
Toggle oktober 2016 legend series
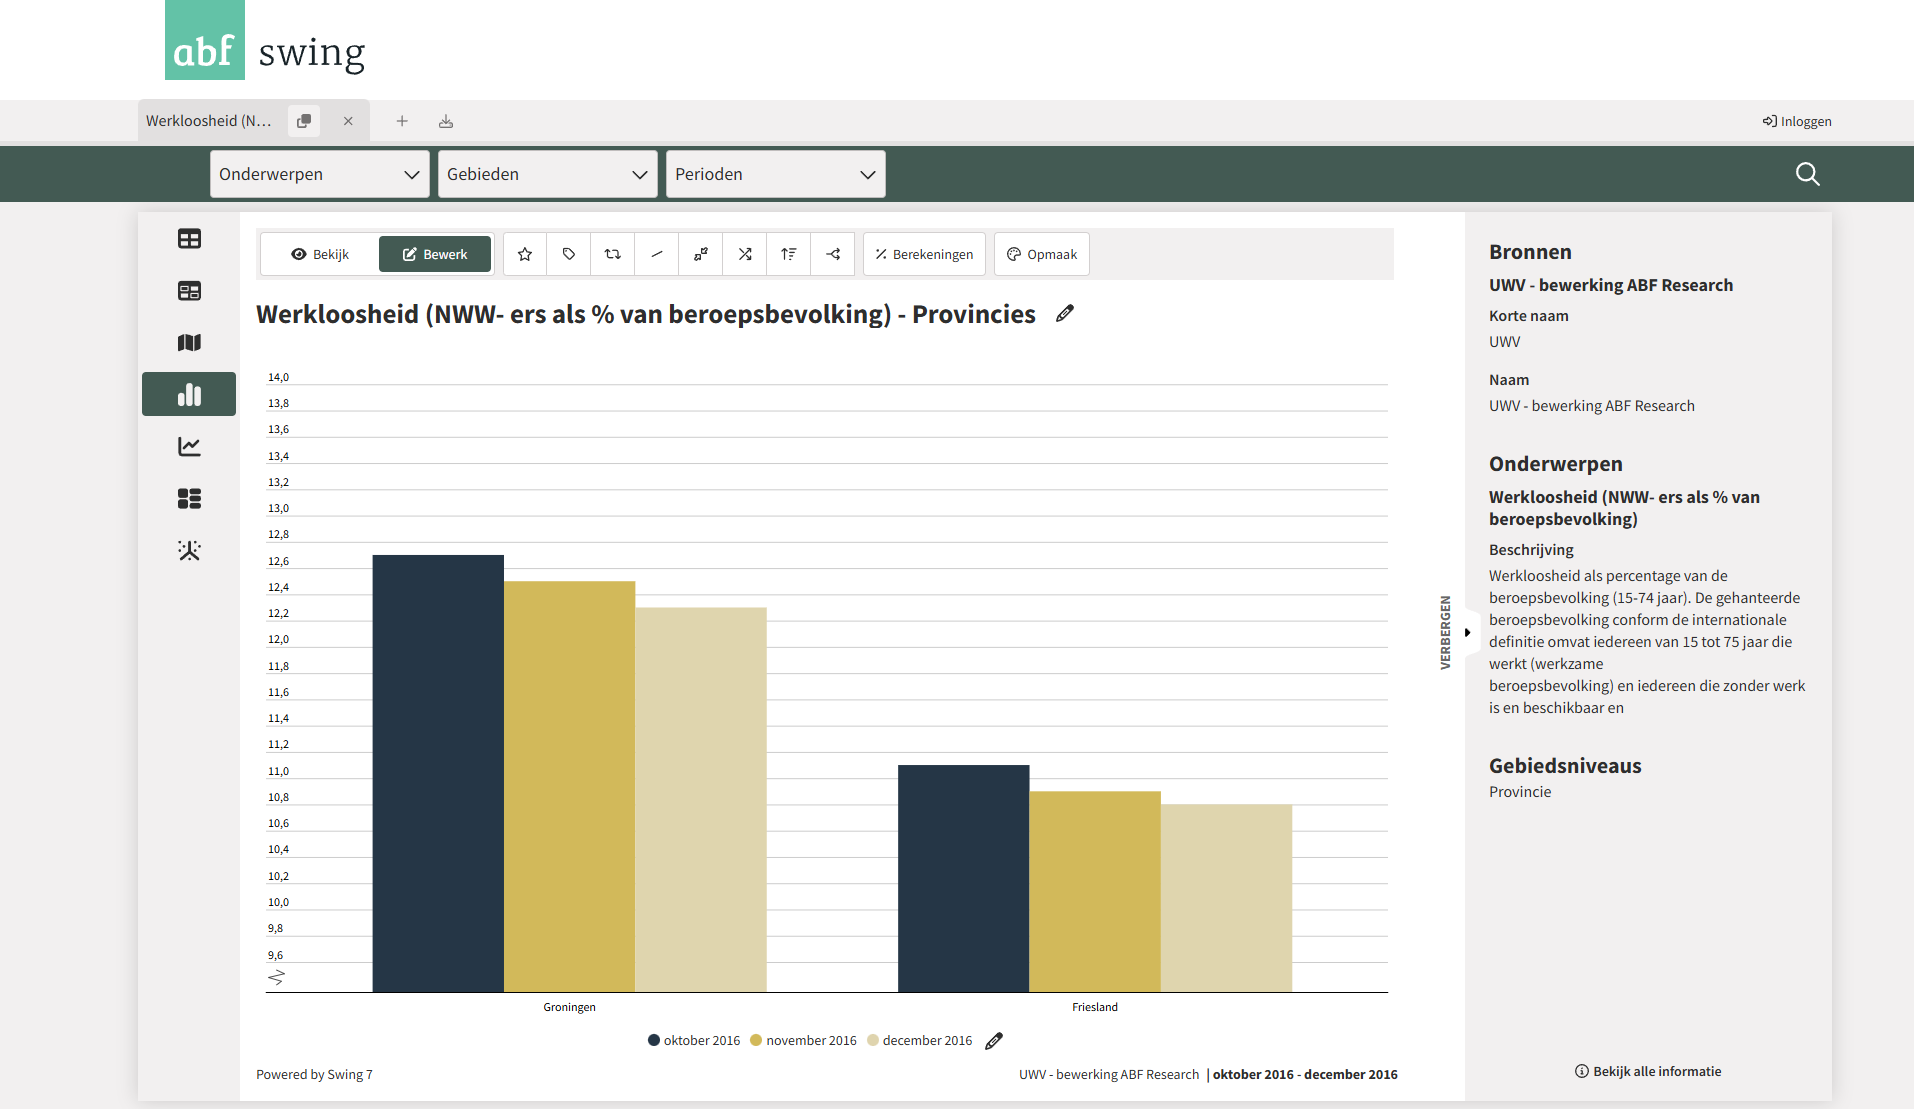(x=694, y=1041)
